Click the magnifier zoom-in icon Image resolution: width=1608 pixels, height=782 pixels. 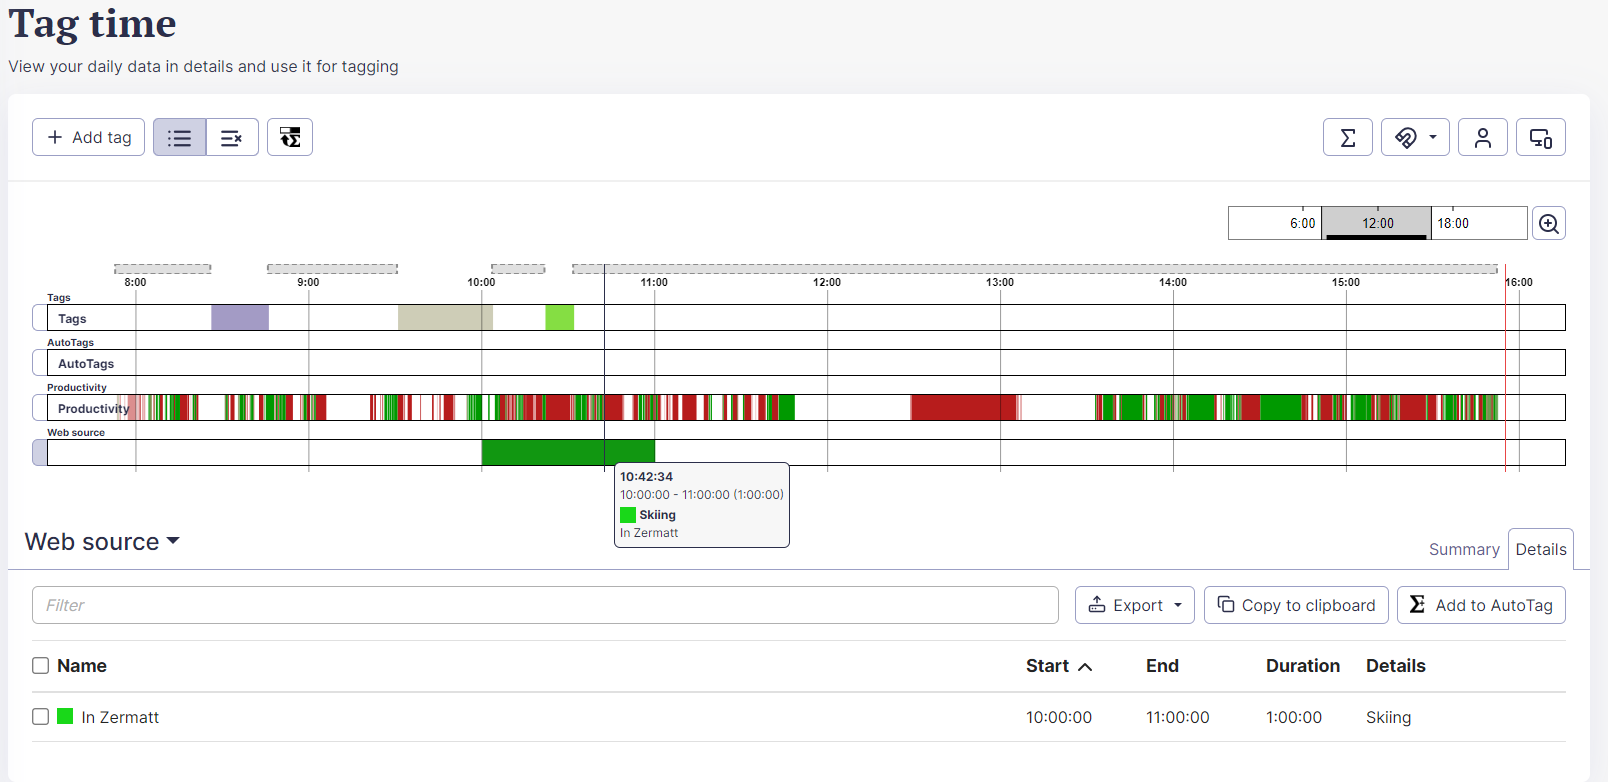click(x=1548, y=224)
